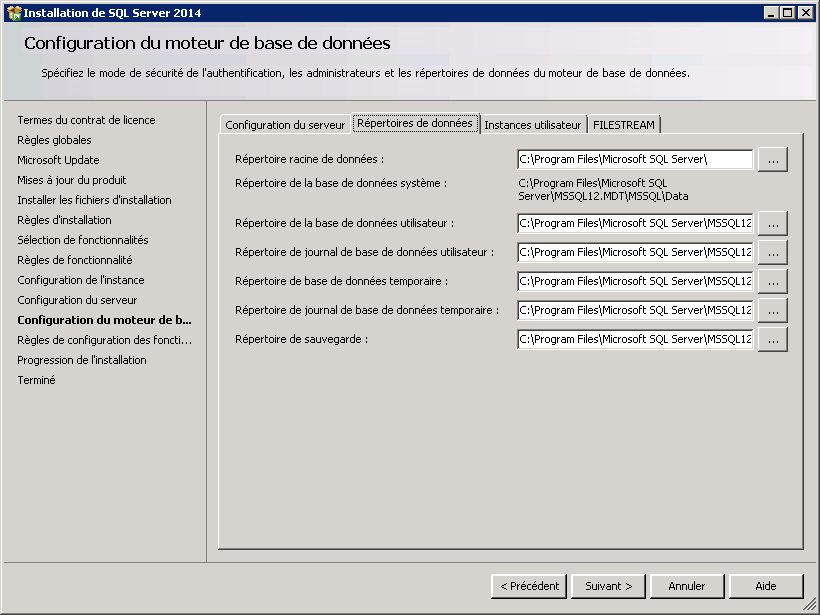
Task: Open the Instances utilisateur tab
Action: point(532,125)
